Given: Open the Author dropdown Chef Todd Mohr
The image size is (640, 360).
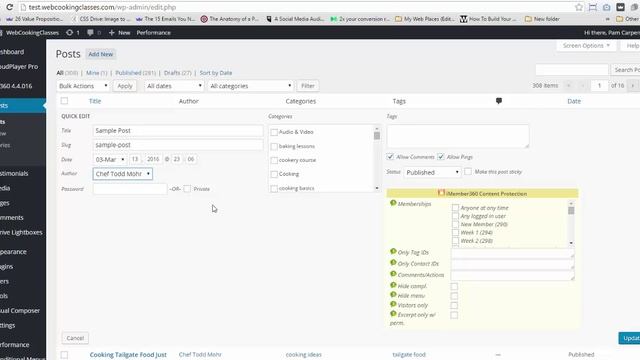Looking at the screenshot, I should point(122,173).
